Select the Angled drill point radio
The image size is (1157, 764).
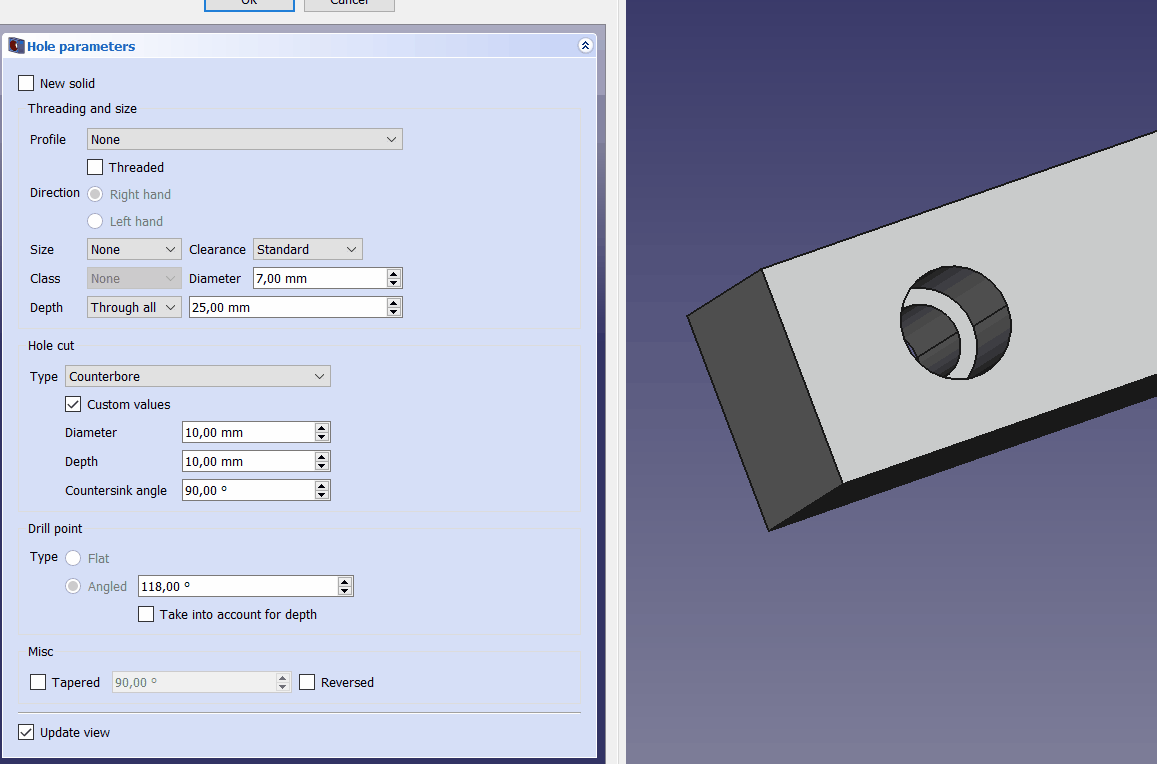click(73, 586)
